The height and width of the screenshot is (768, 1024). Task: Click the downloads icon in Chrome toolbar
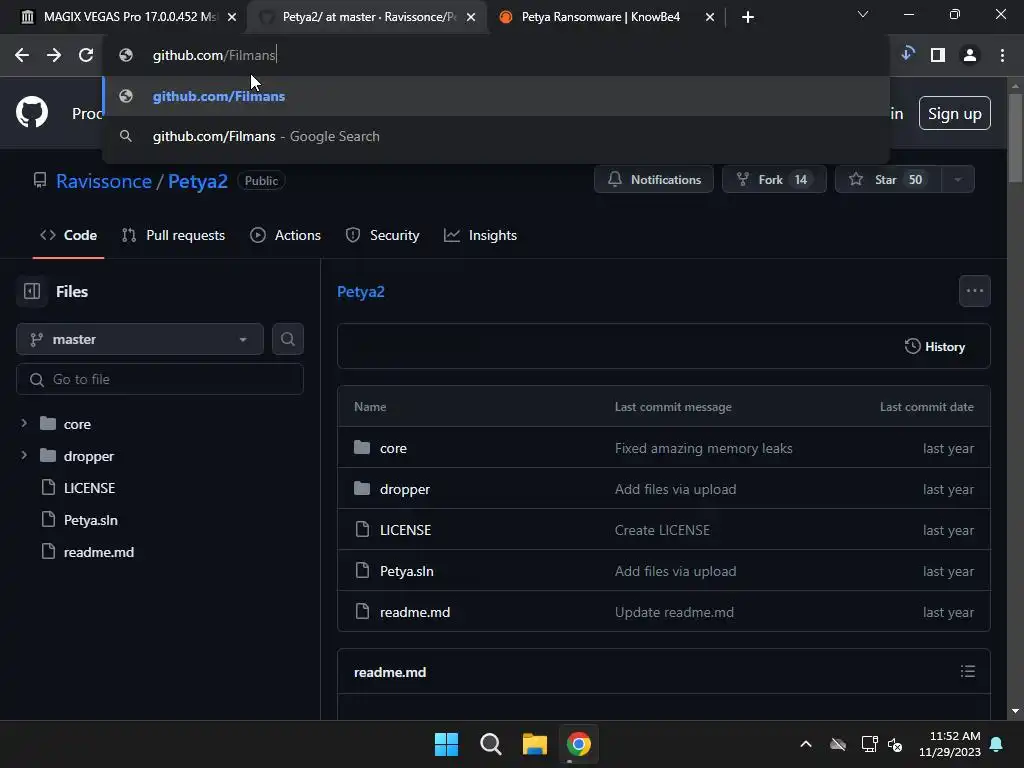(907, 54)
